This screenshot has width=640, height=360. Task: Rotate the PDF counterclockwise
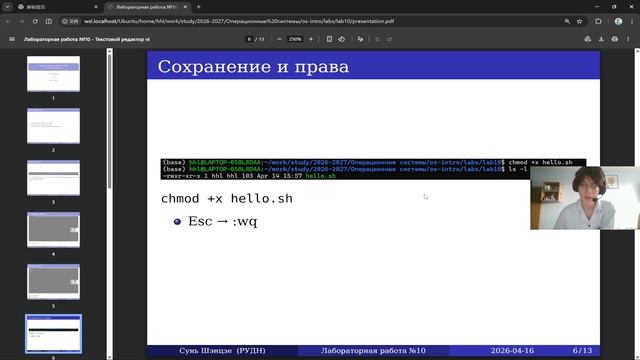point(342,39)
